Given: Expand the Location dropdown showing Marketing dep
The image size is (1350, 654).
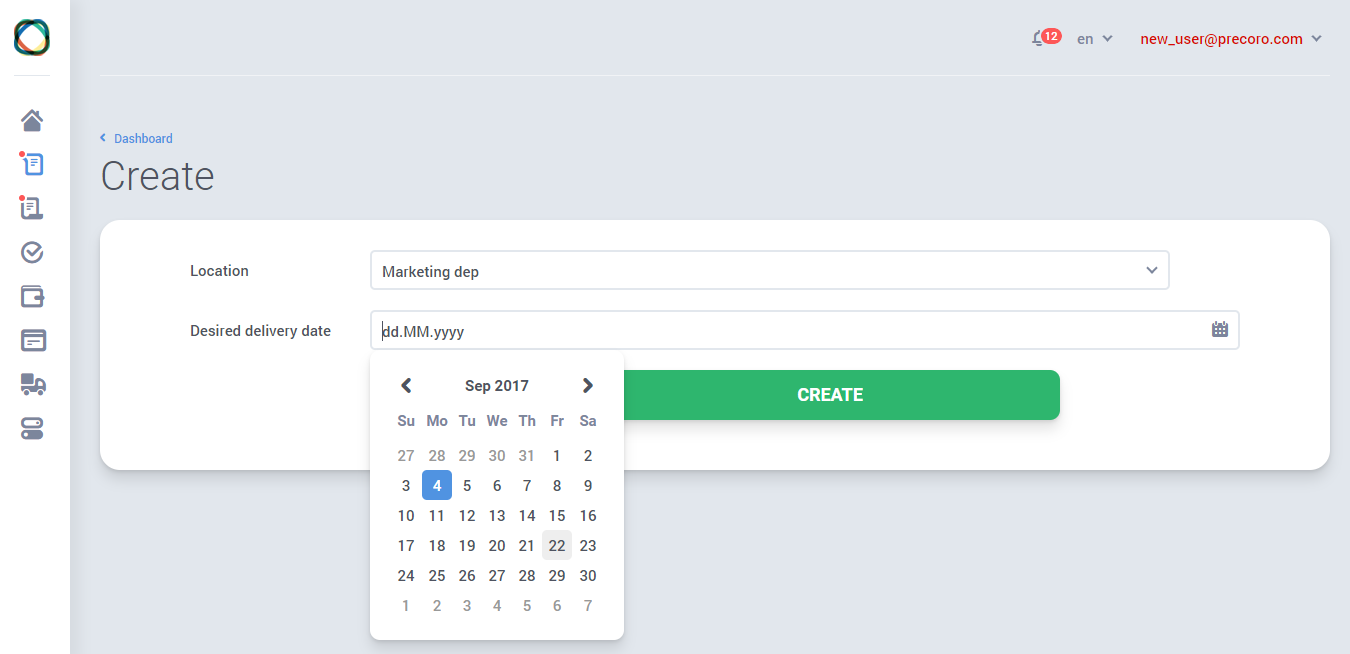Looking at the screenshot, I should coord(769,271).
